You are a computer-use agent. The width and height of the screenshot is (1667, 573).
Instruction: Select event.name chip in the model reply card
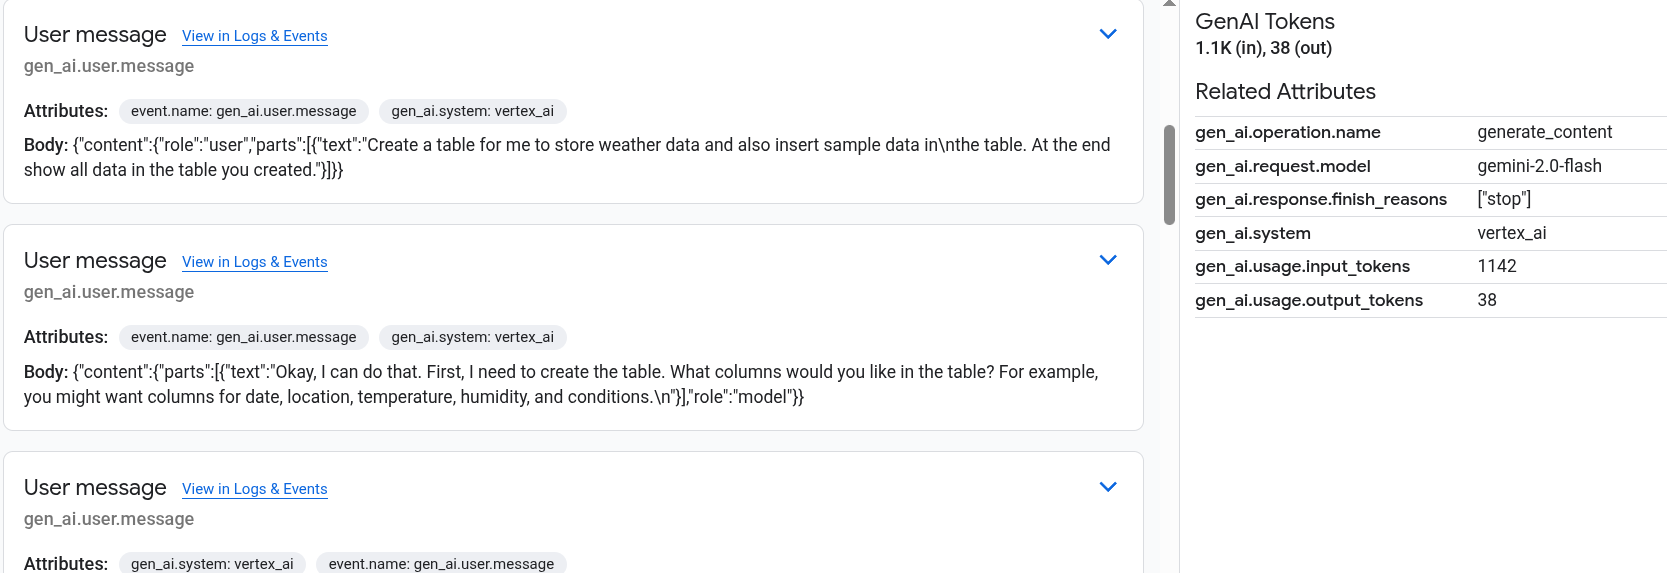243,337
